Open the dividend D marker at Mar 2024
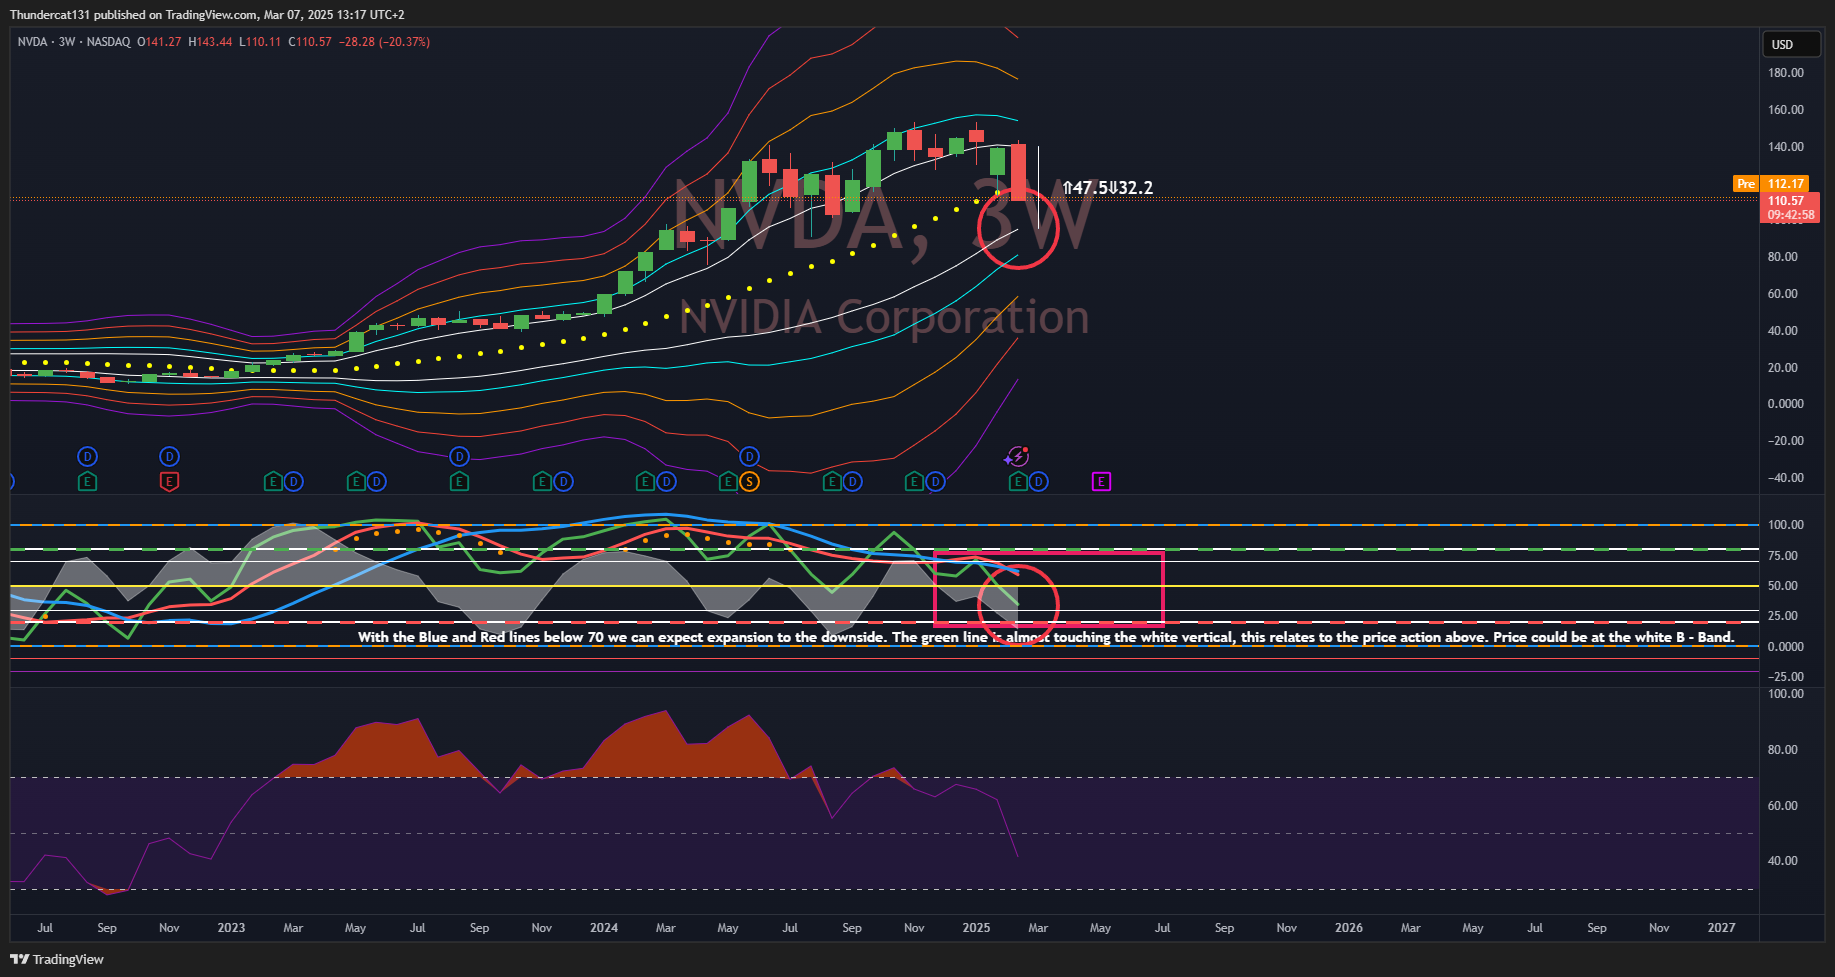This screenshot has width=1835, height=977. click(x=666, y=482)
